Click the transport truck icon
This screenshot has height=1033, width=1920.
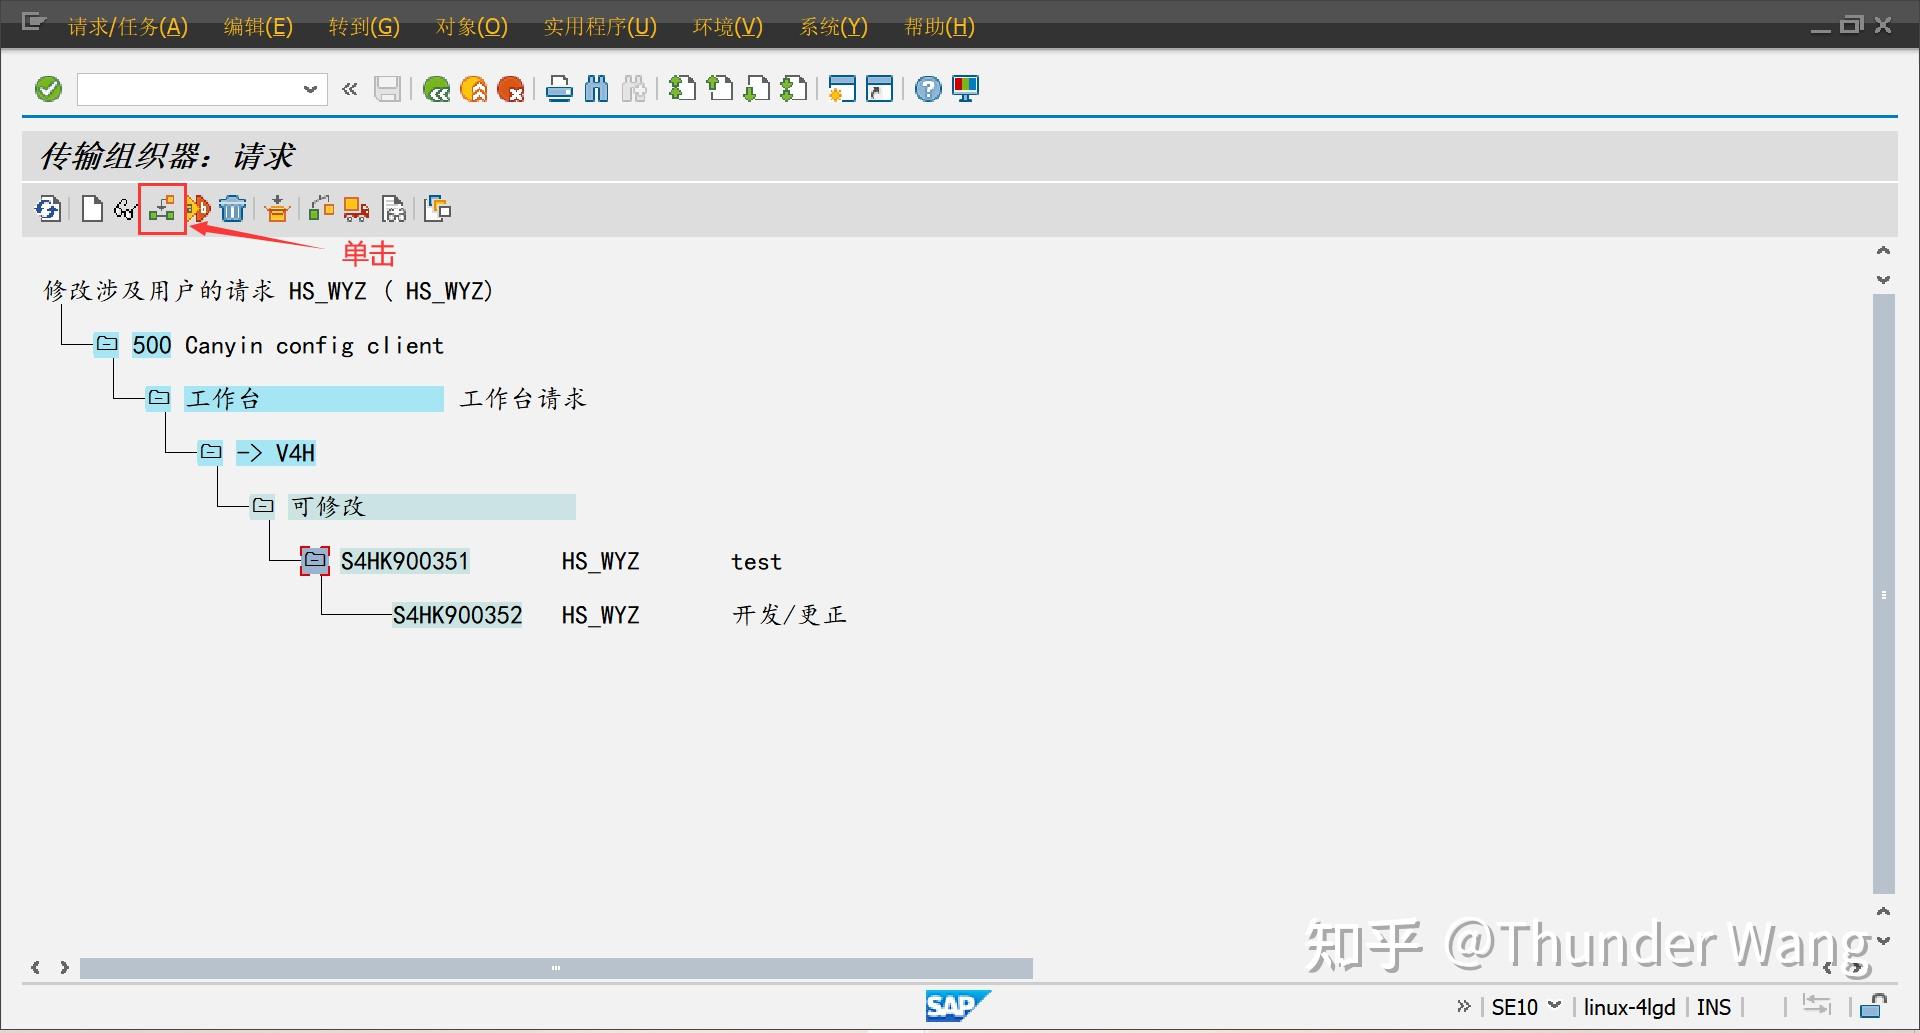pyautogui.click(x=355, y=208)
